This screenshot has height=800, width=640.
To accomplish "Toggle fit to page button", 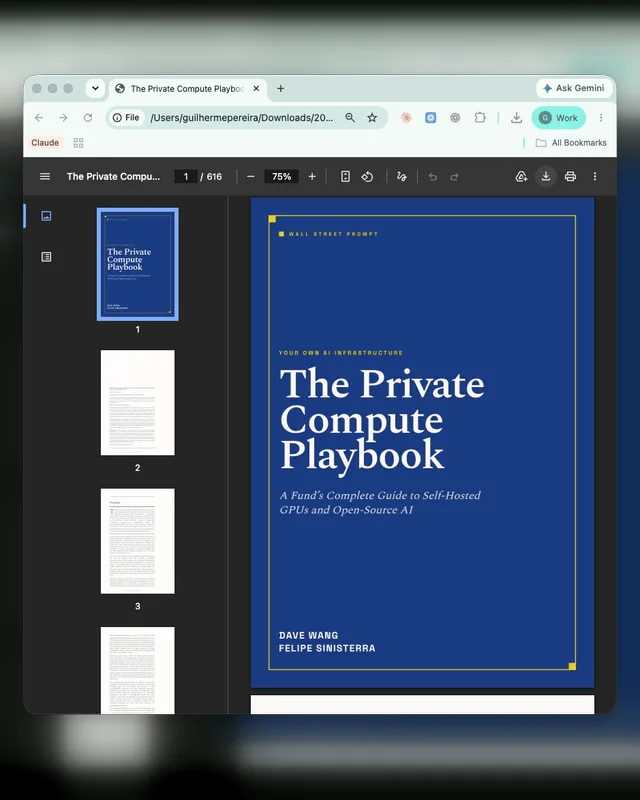I will [346, 177].
